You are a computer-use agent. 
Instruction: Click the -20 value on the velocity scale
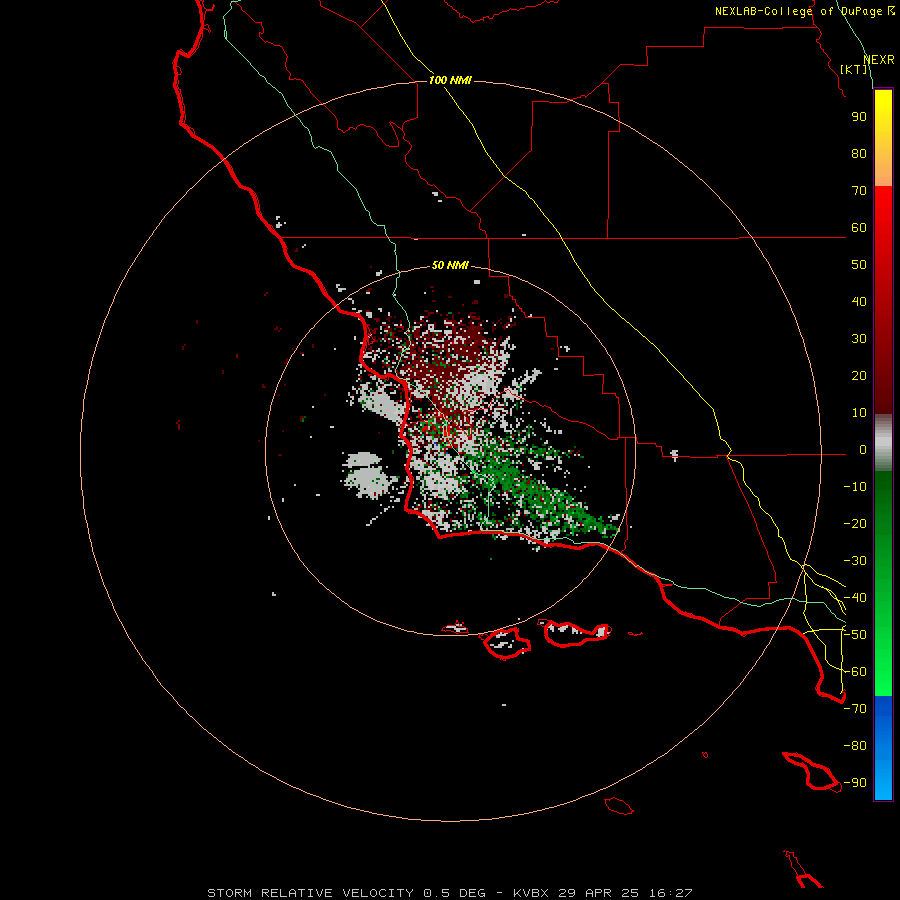[x=855, y=523]
